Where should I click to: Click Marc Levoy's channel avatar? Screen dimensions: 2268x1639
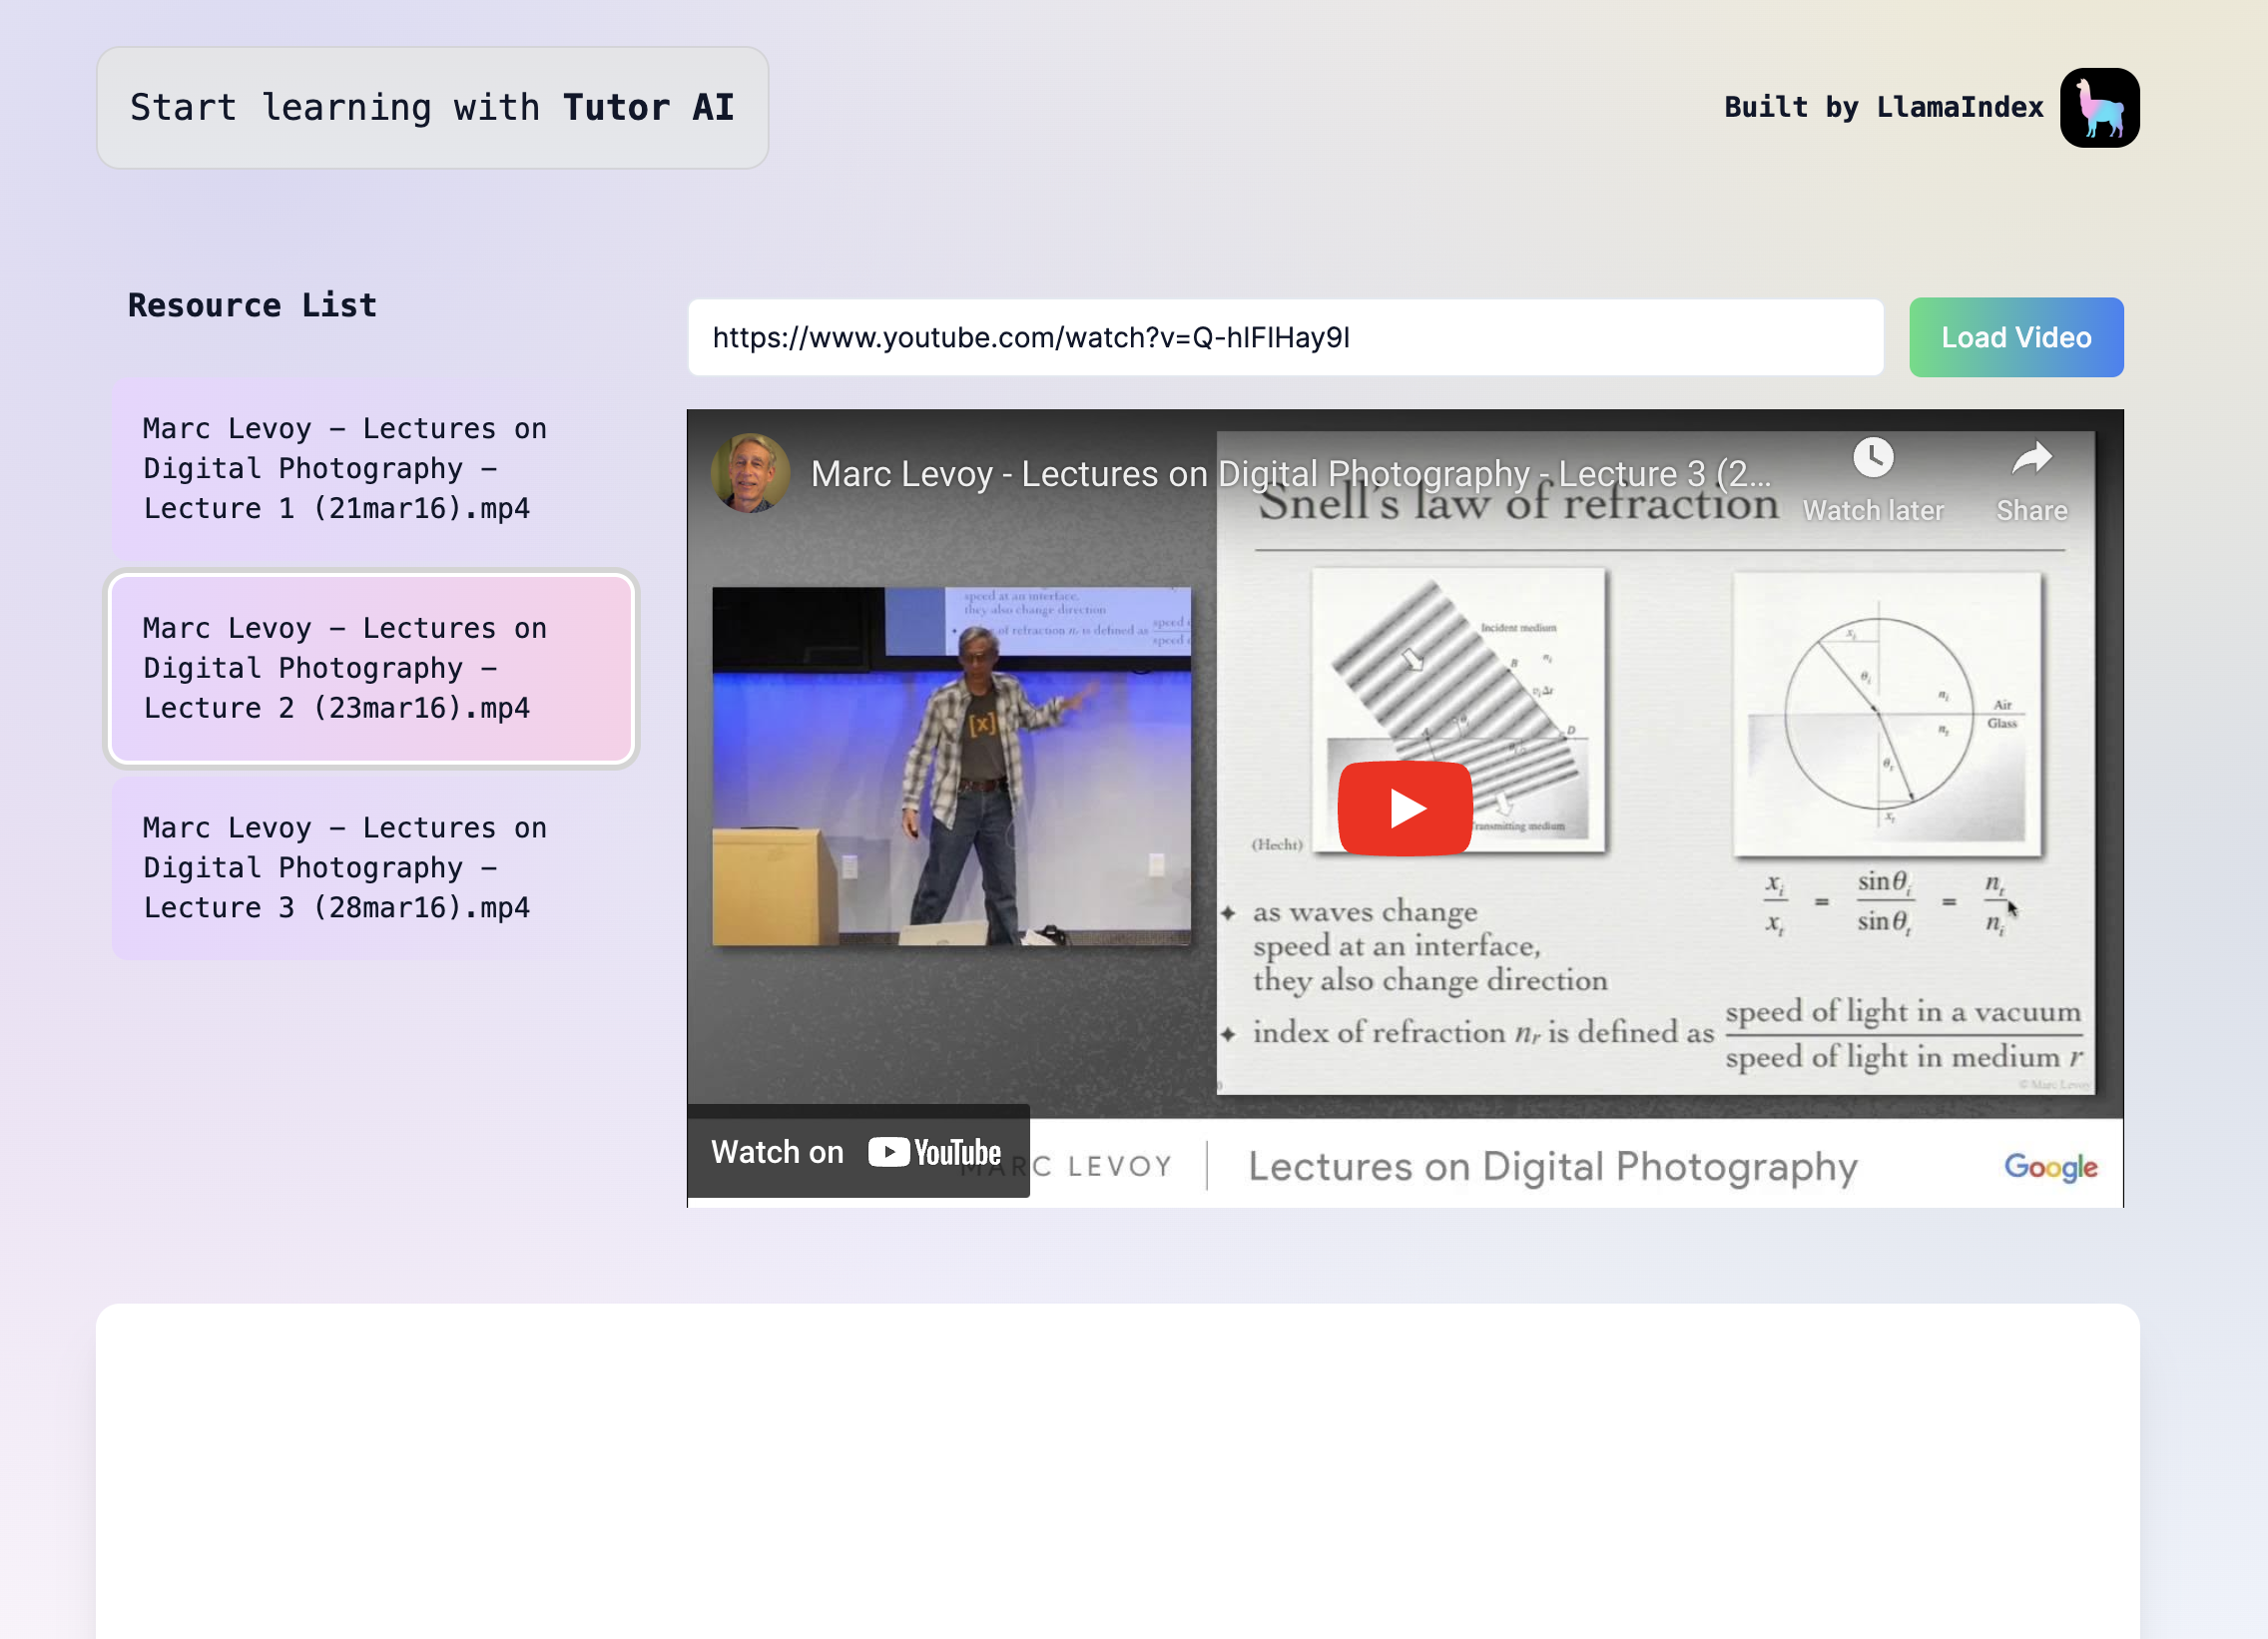[x=750, y=473]
